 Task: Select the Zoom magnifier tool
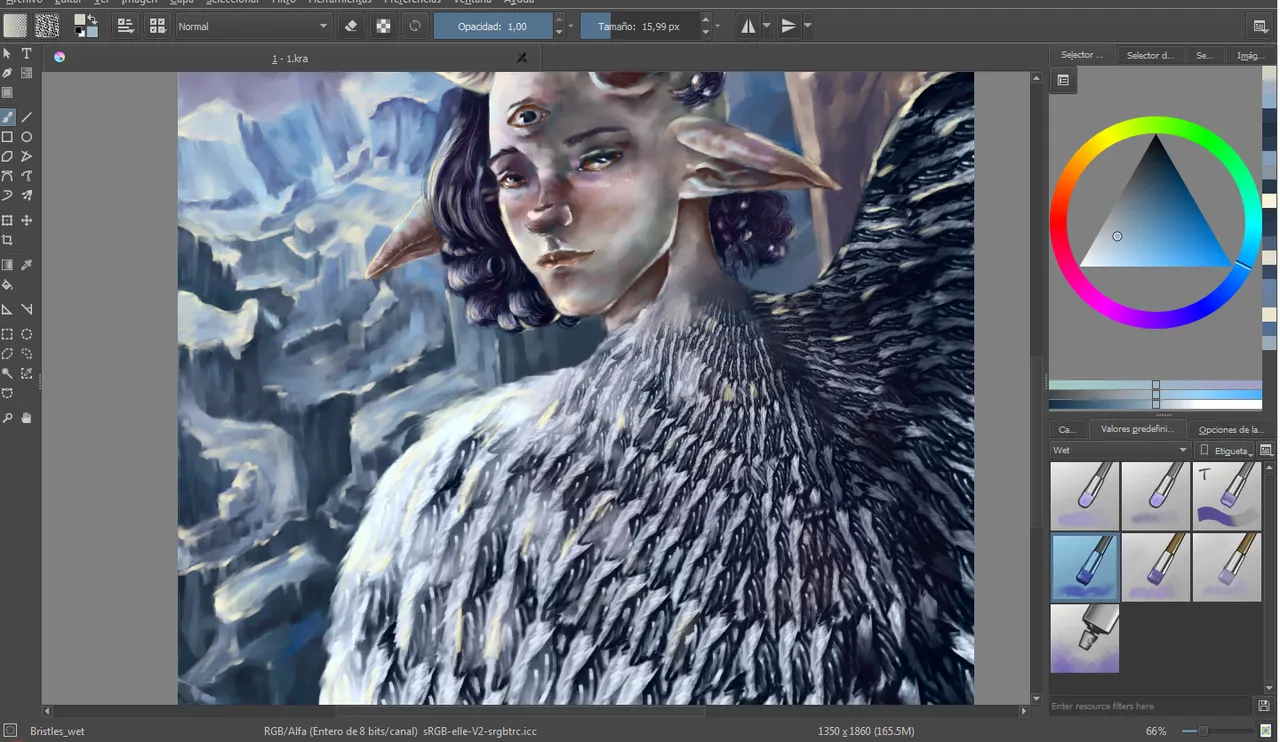[7, 418]
